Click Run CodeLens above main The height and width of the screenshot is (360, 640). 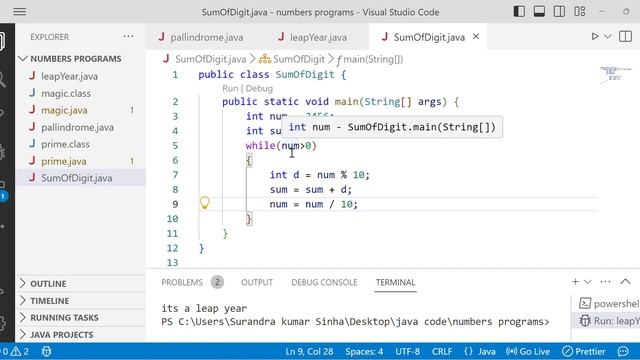[230, 88]
